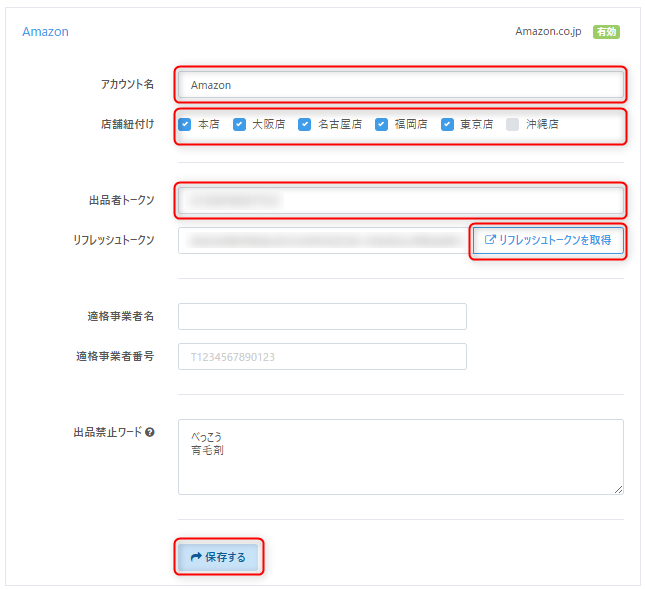The image size is (645, 589).
Task: Click the Amazon.co.jp marketplace label
Action: pos(548,31)
